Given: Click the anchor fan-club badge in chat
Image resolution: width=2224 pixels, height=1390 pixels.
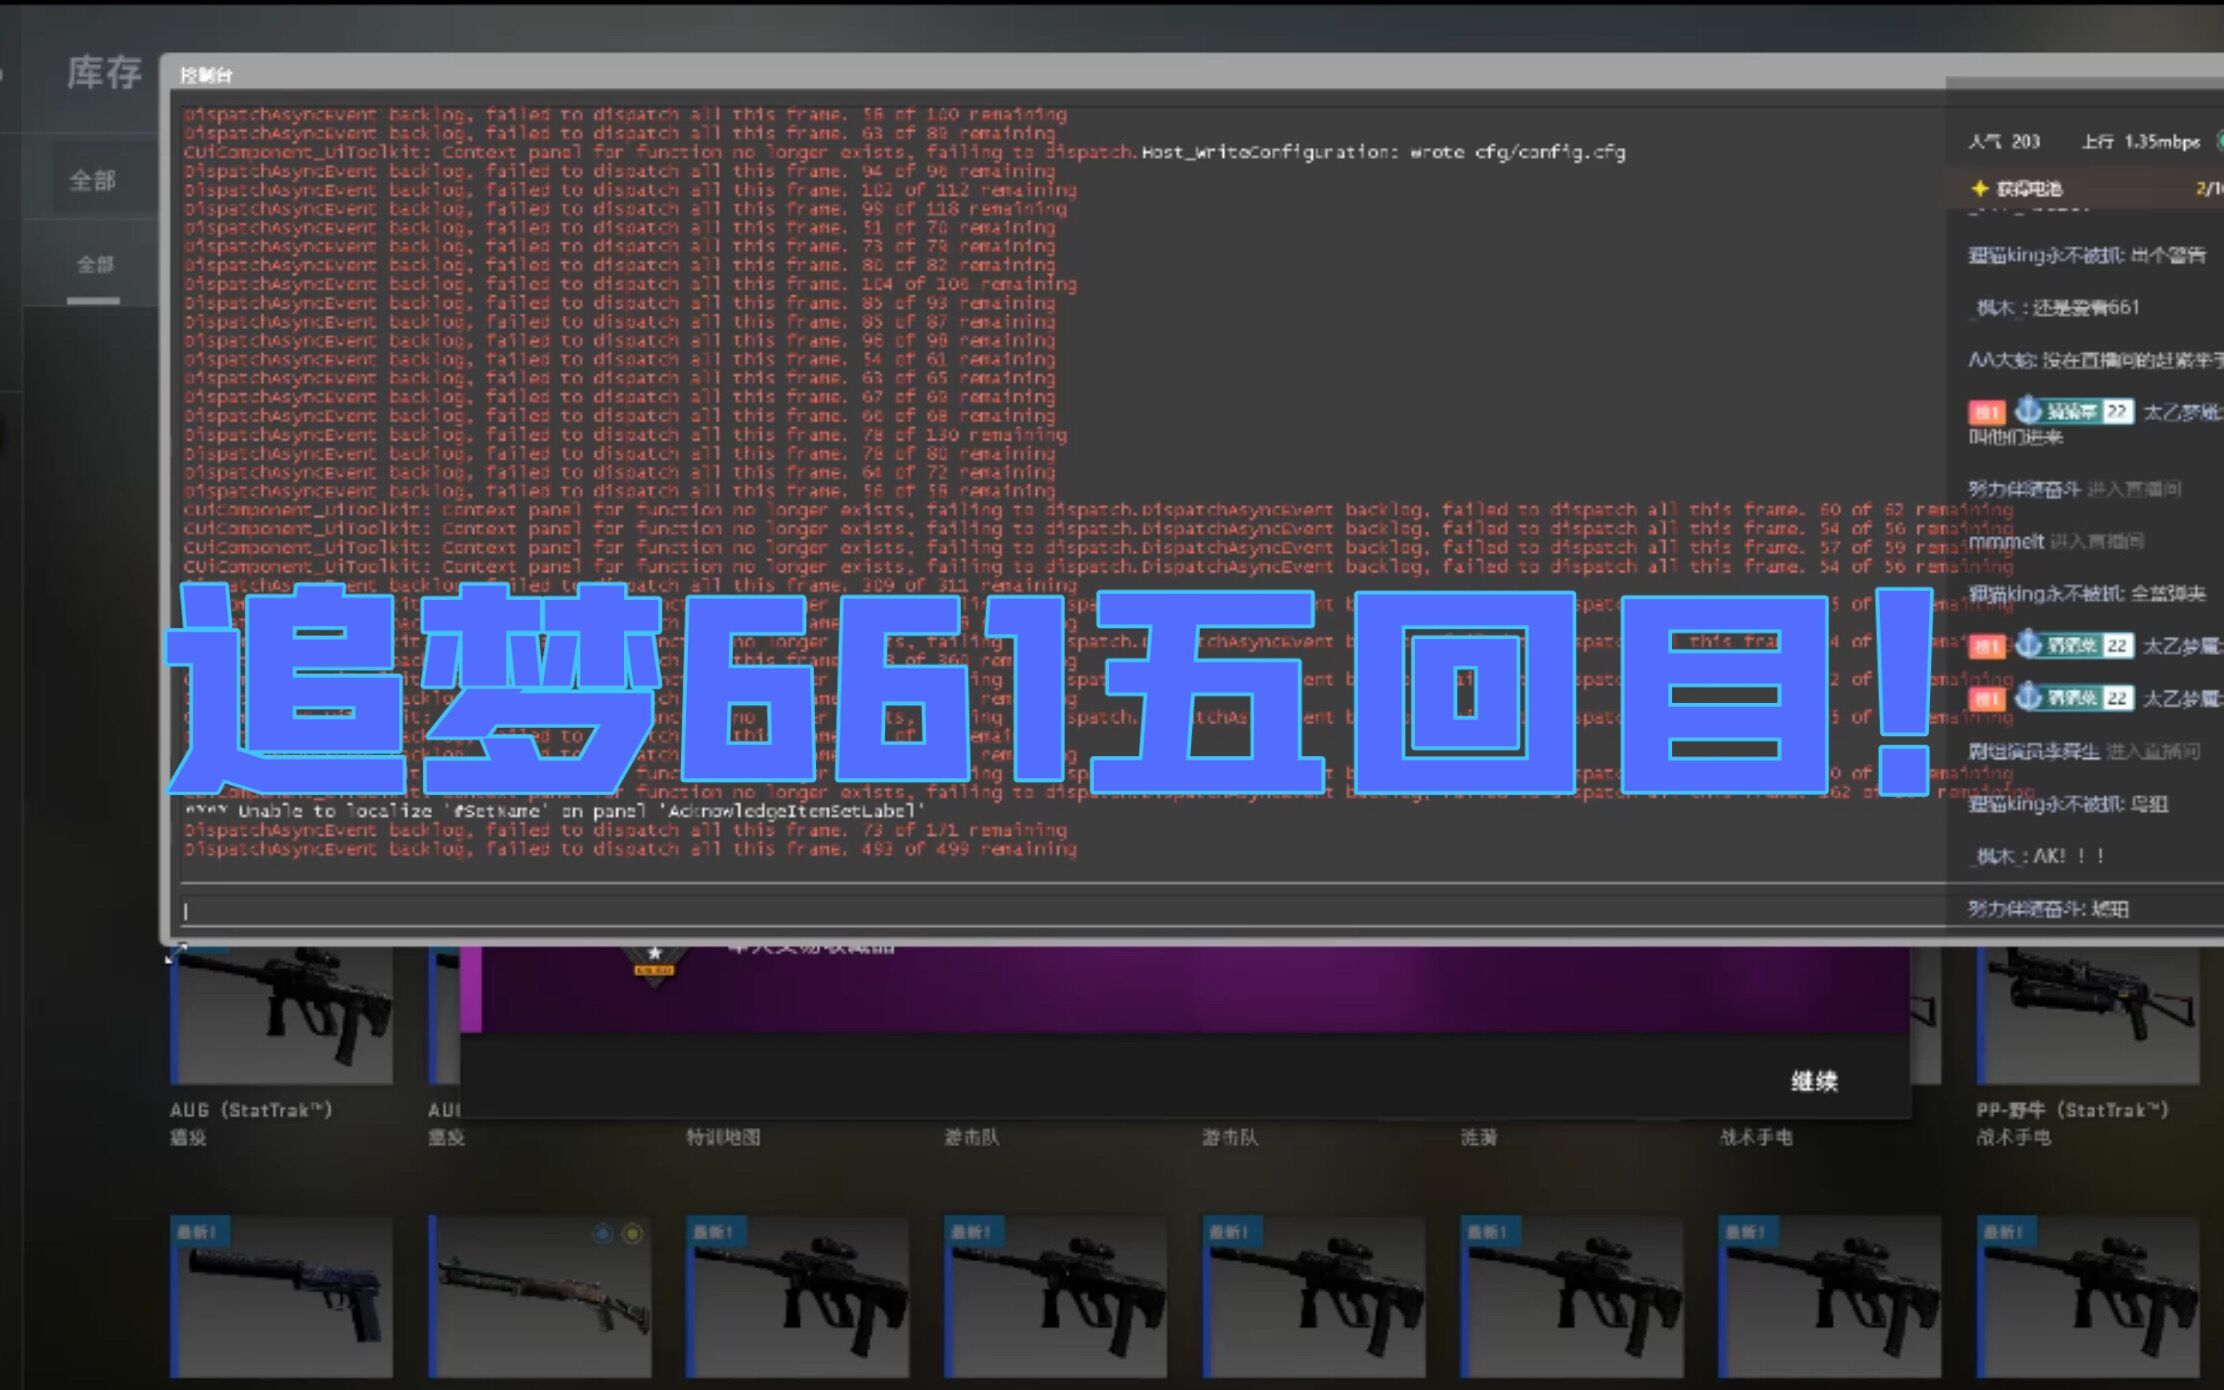Looking at the screenshot, I should click(2029, 412).
